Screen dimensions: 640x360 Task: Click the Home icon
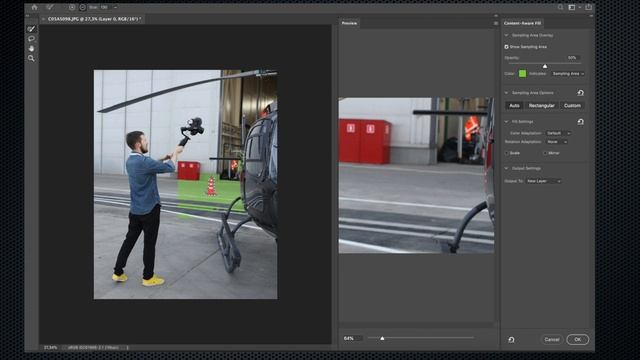click(x=35, y=7)
